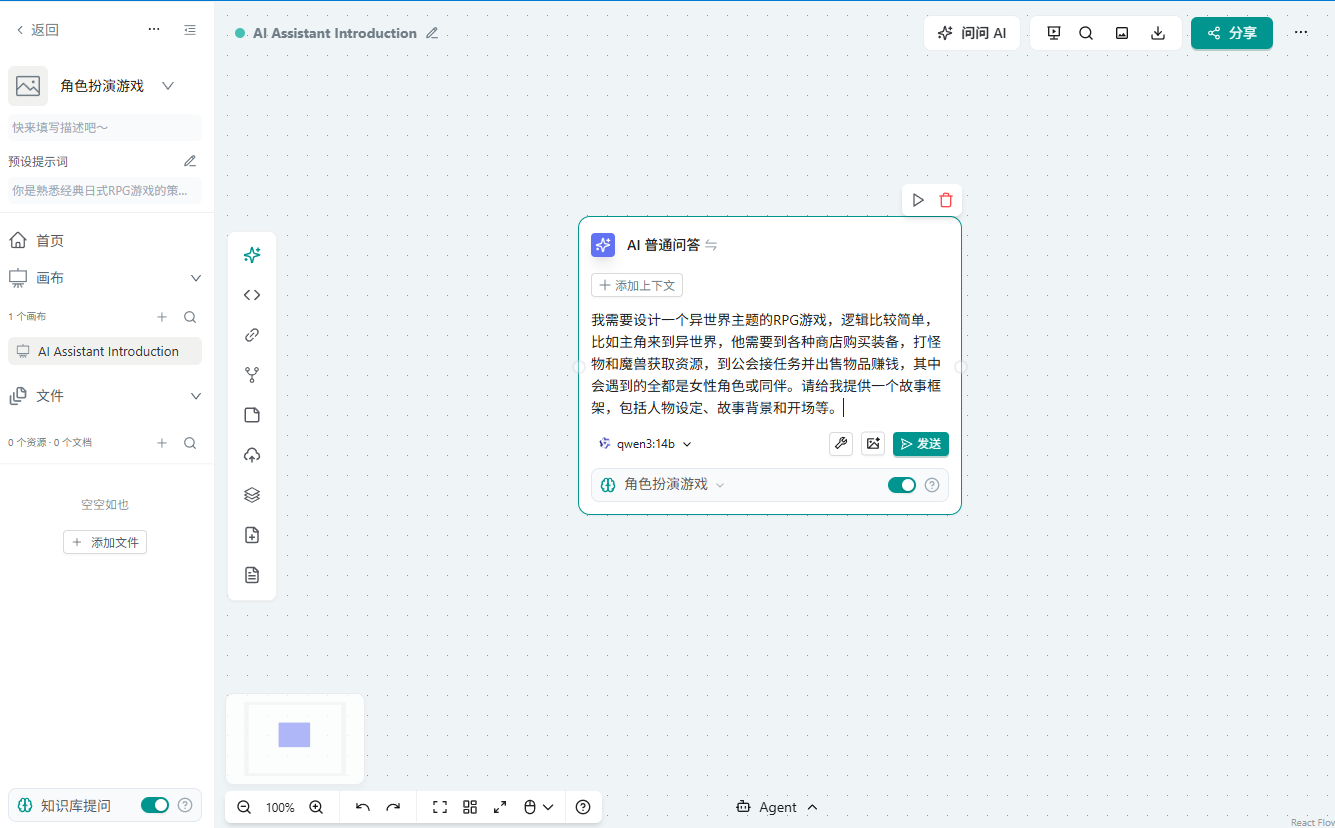Search files with the magnifier icon

tap(190, 443)
